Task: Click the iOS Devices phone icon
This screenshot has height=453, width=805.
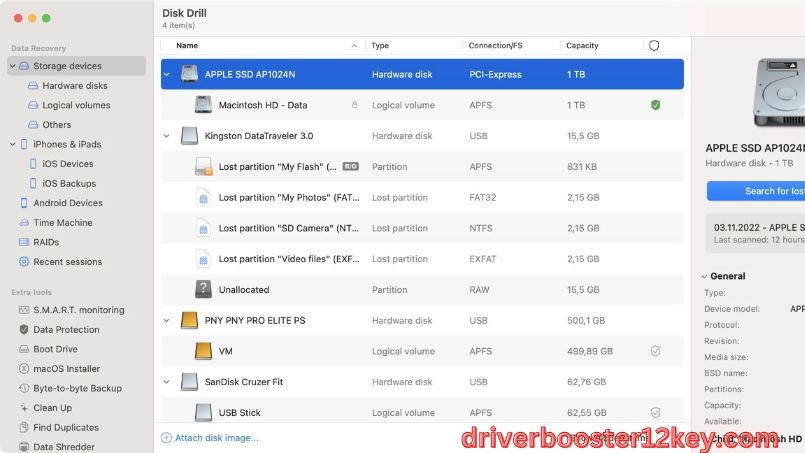Action: point(33,164)
